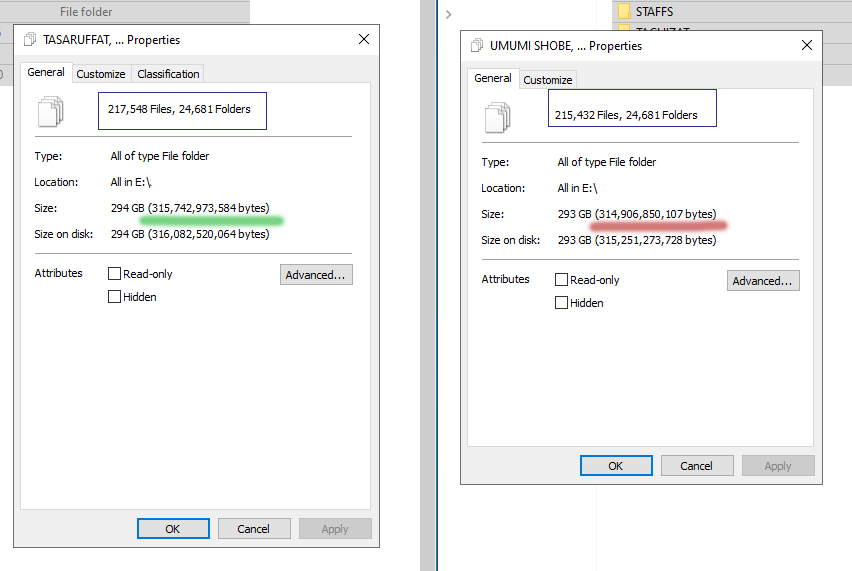Screen dimensions: 852x571
Task: Toggle Hidden checkbox in TASARUFFAT Properties
Action: click(x=114, y=297)
